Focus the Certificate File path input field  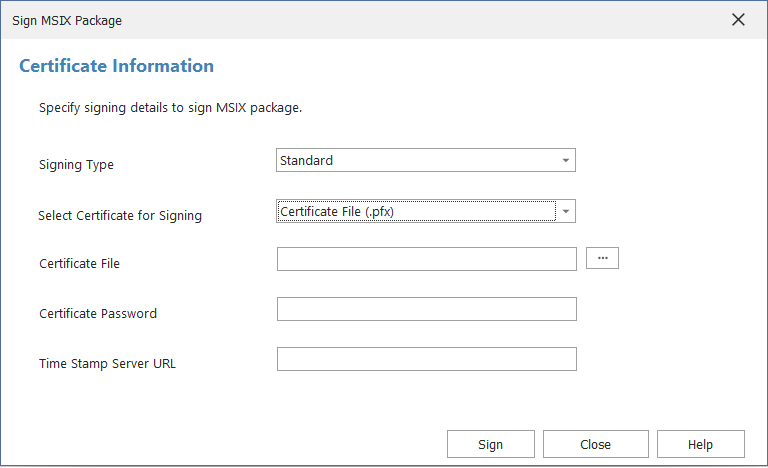click(x=426, y=259)
